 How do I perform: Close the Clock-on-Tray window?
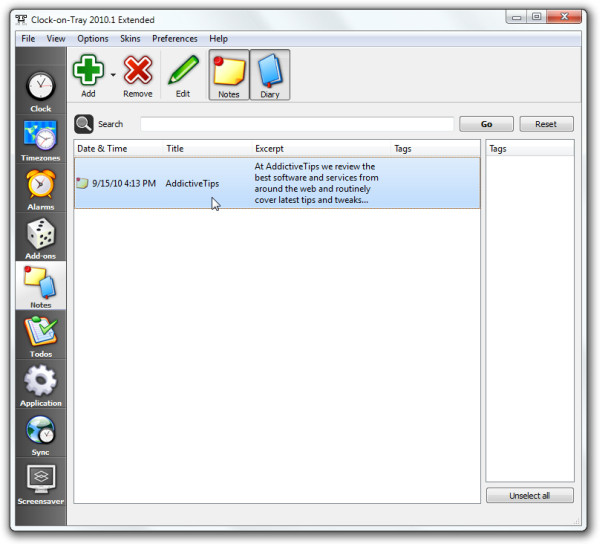tap(564, 17)
